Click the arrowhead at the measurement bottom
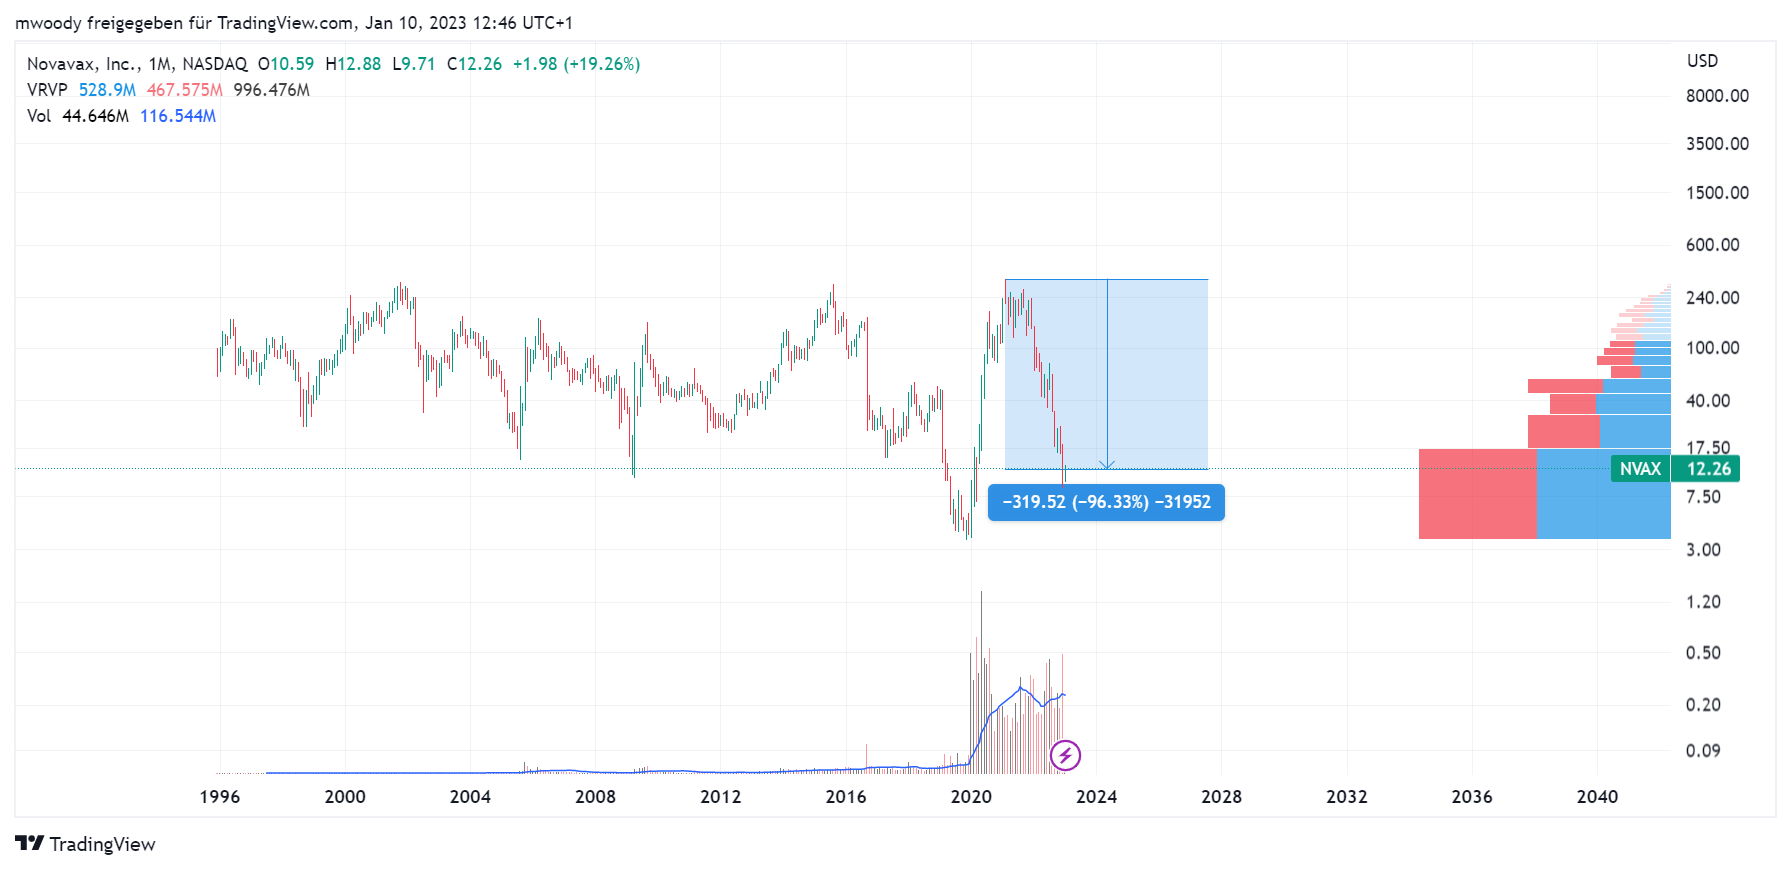This screenshot has height=870, width=1791. (x=1107, y=464)
